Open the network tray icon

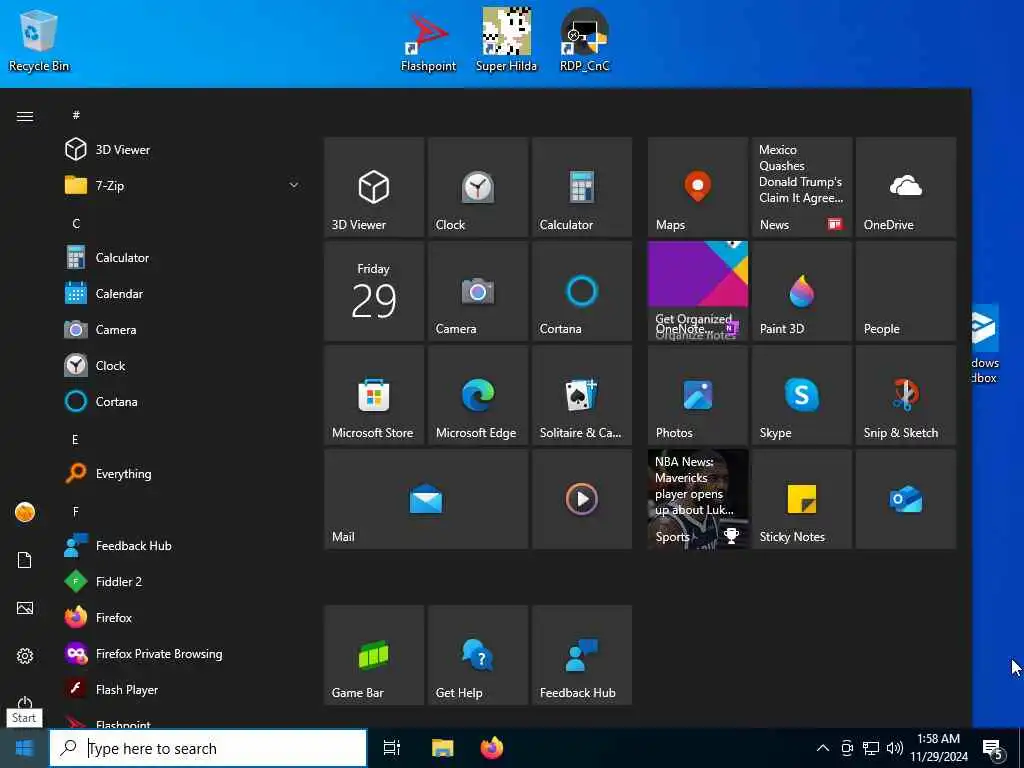(x=871, y=748)
